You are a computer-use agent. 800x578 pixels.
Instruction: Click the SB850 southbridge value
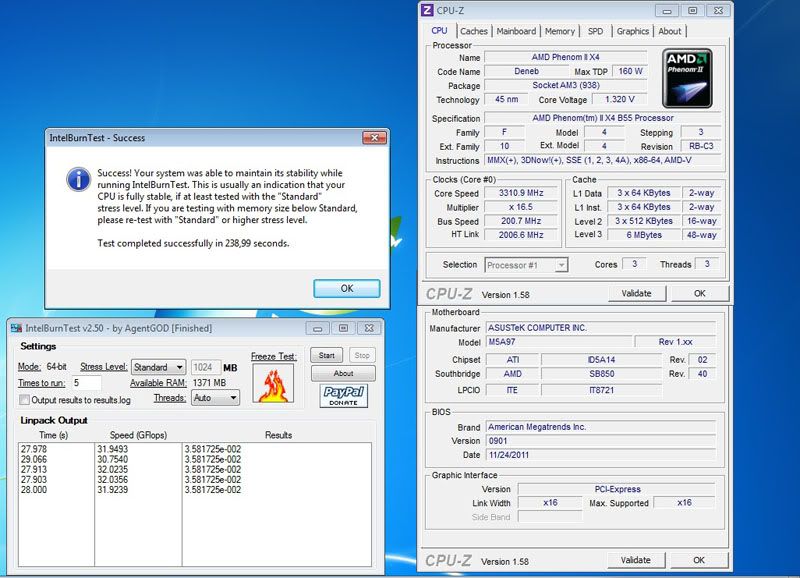point(602,373)
